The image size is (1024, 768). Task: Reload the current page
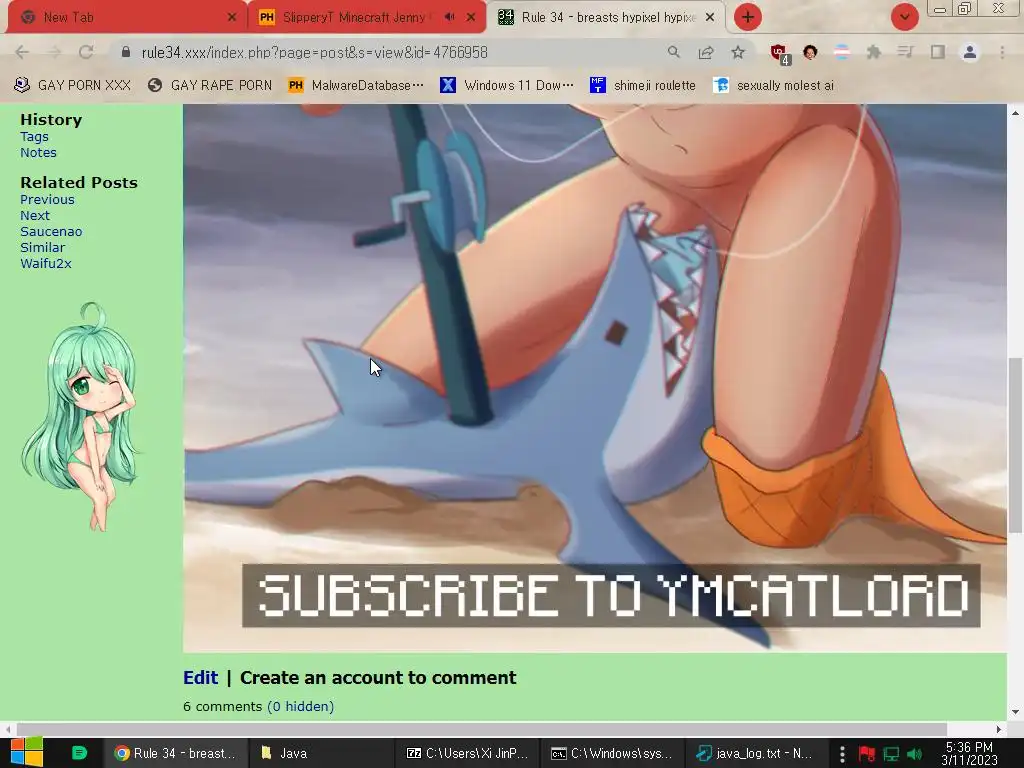coord(86,52)
